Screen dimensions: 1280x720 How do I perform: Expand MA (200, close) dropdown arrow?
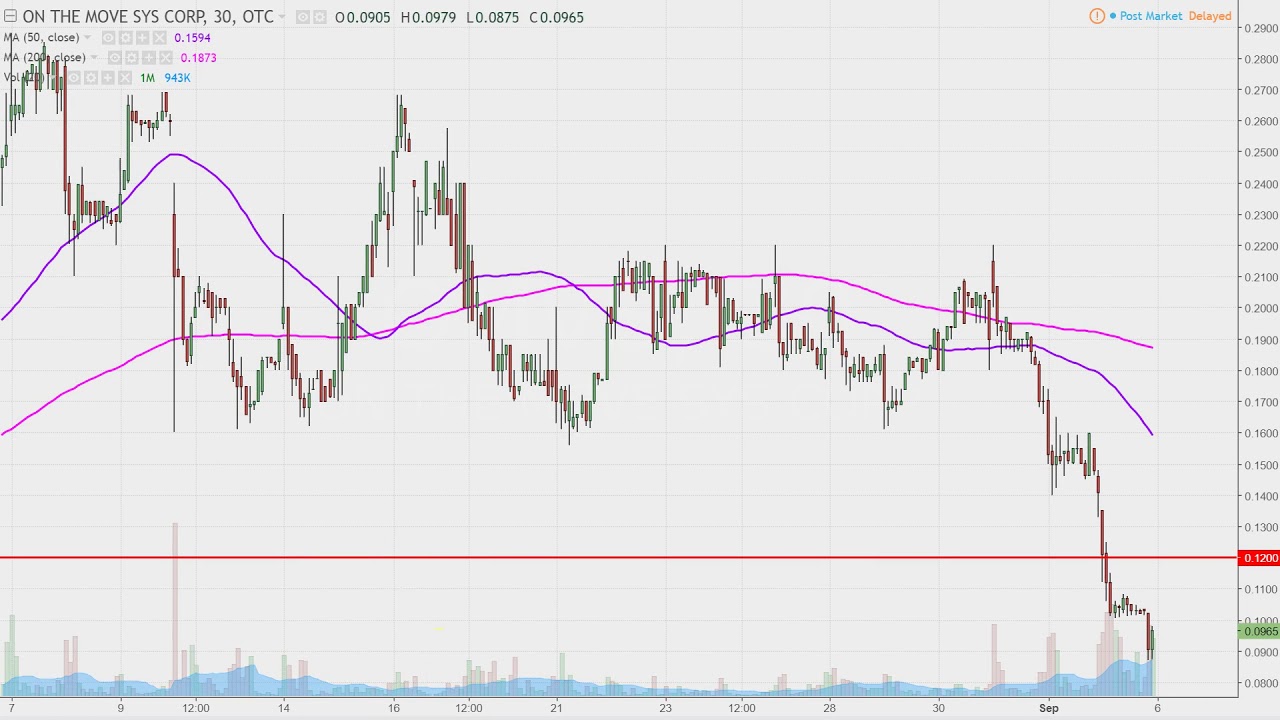click(94, 57)
